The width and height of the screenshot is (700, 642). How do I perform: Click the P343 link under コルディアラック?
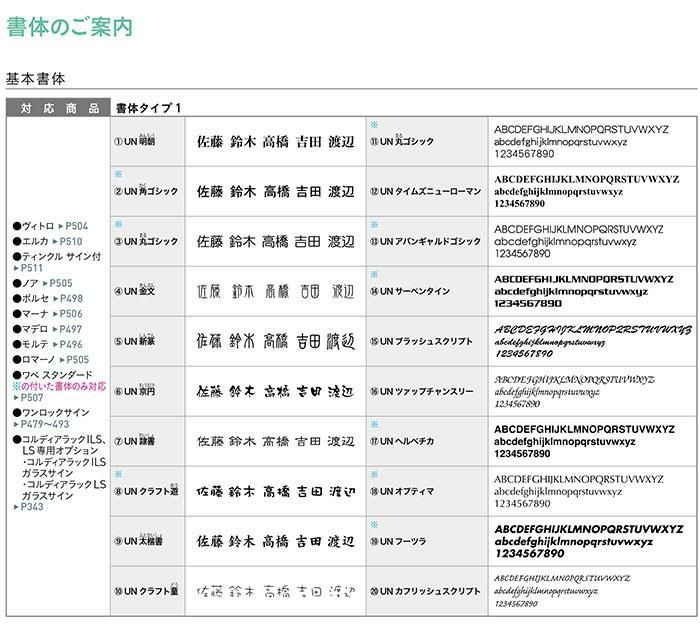tap(30, 507)
